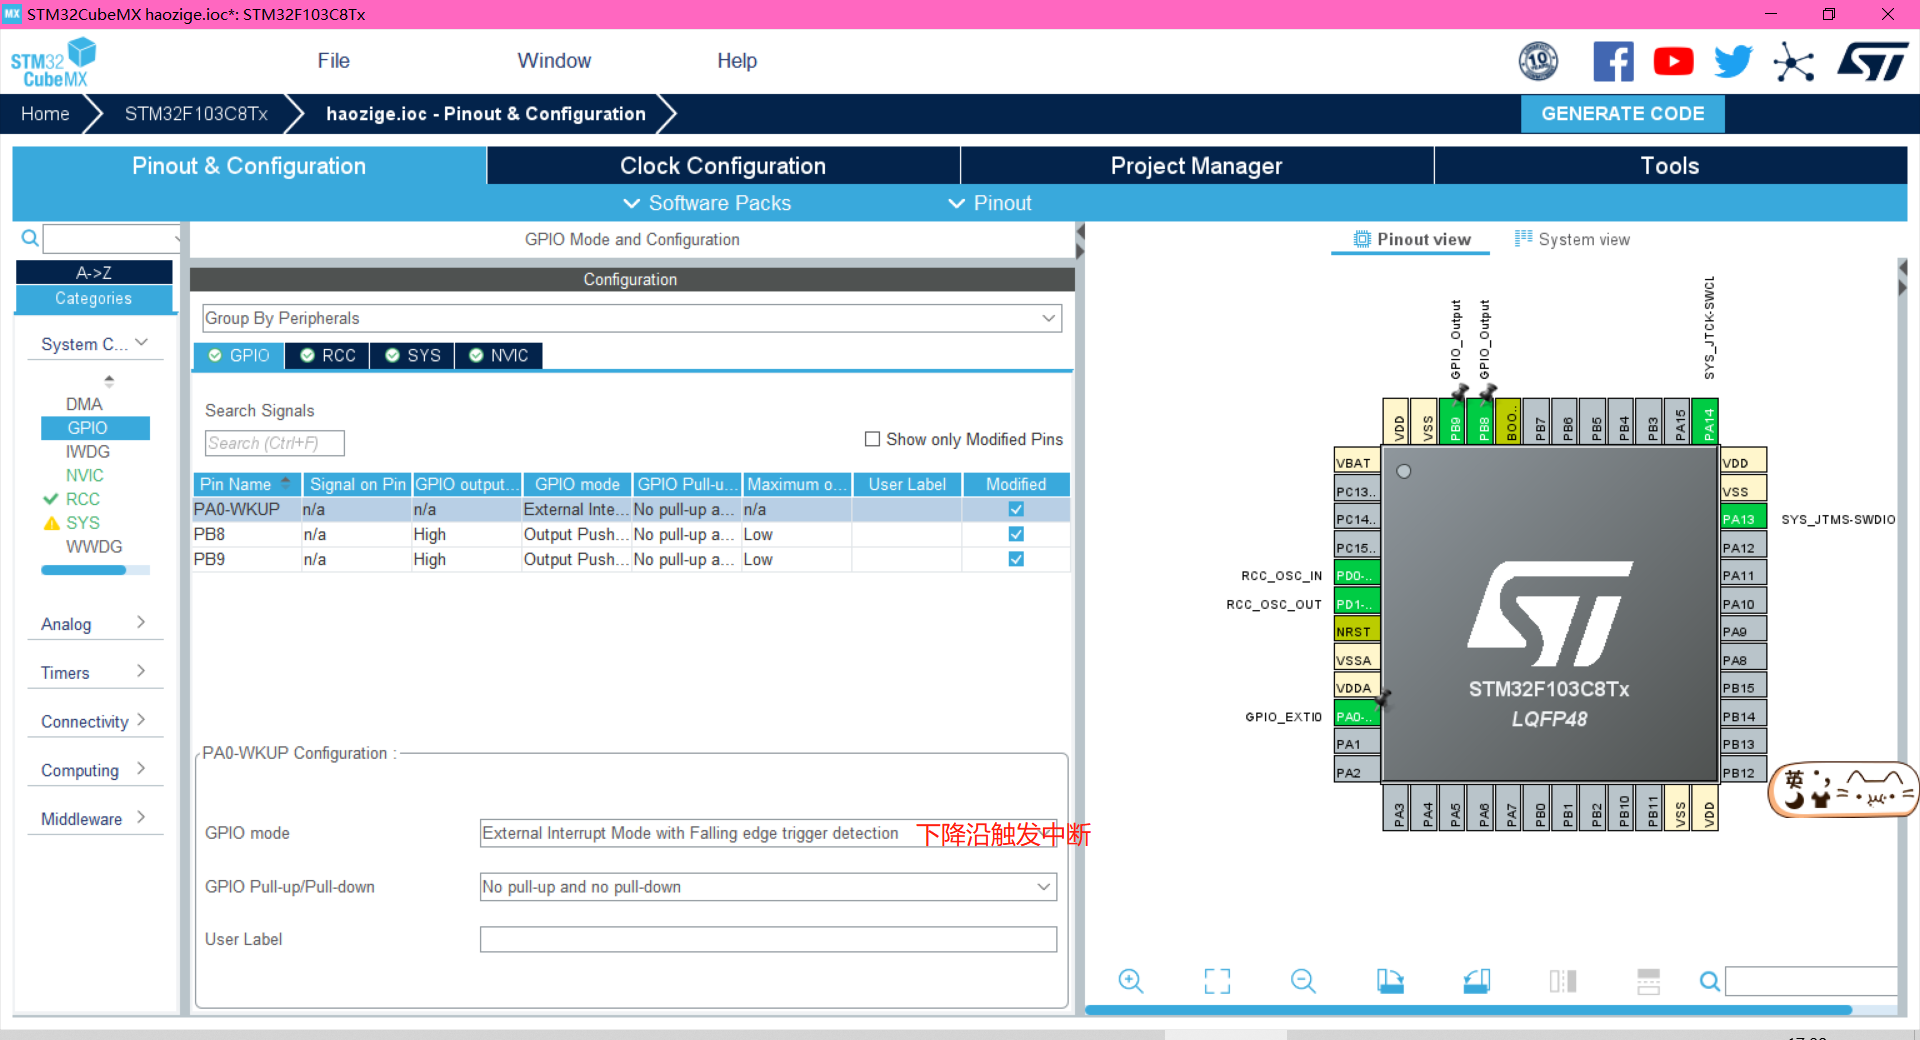
Task: Click the categories search magnifier icon
Action: click(x=30, y=238)
